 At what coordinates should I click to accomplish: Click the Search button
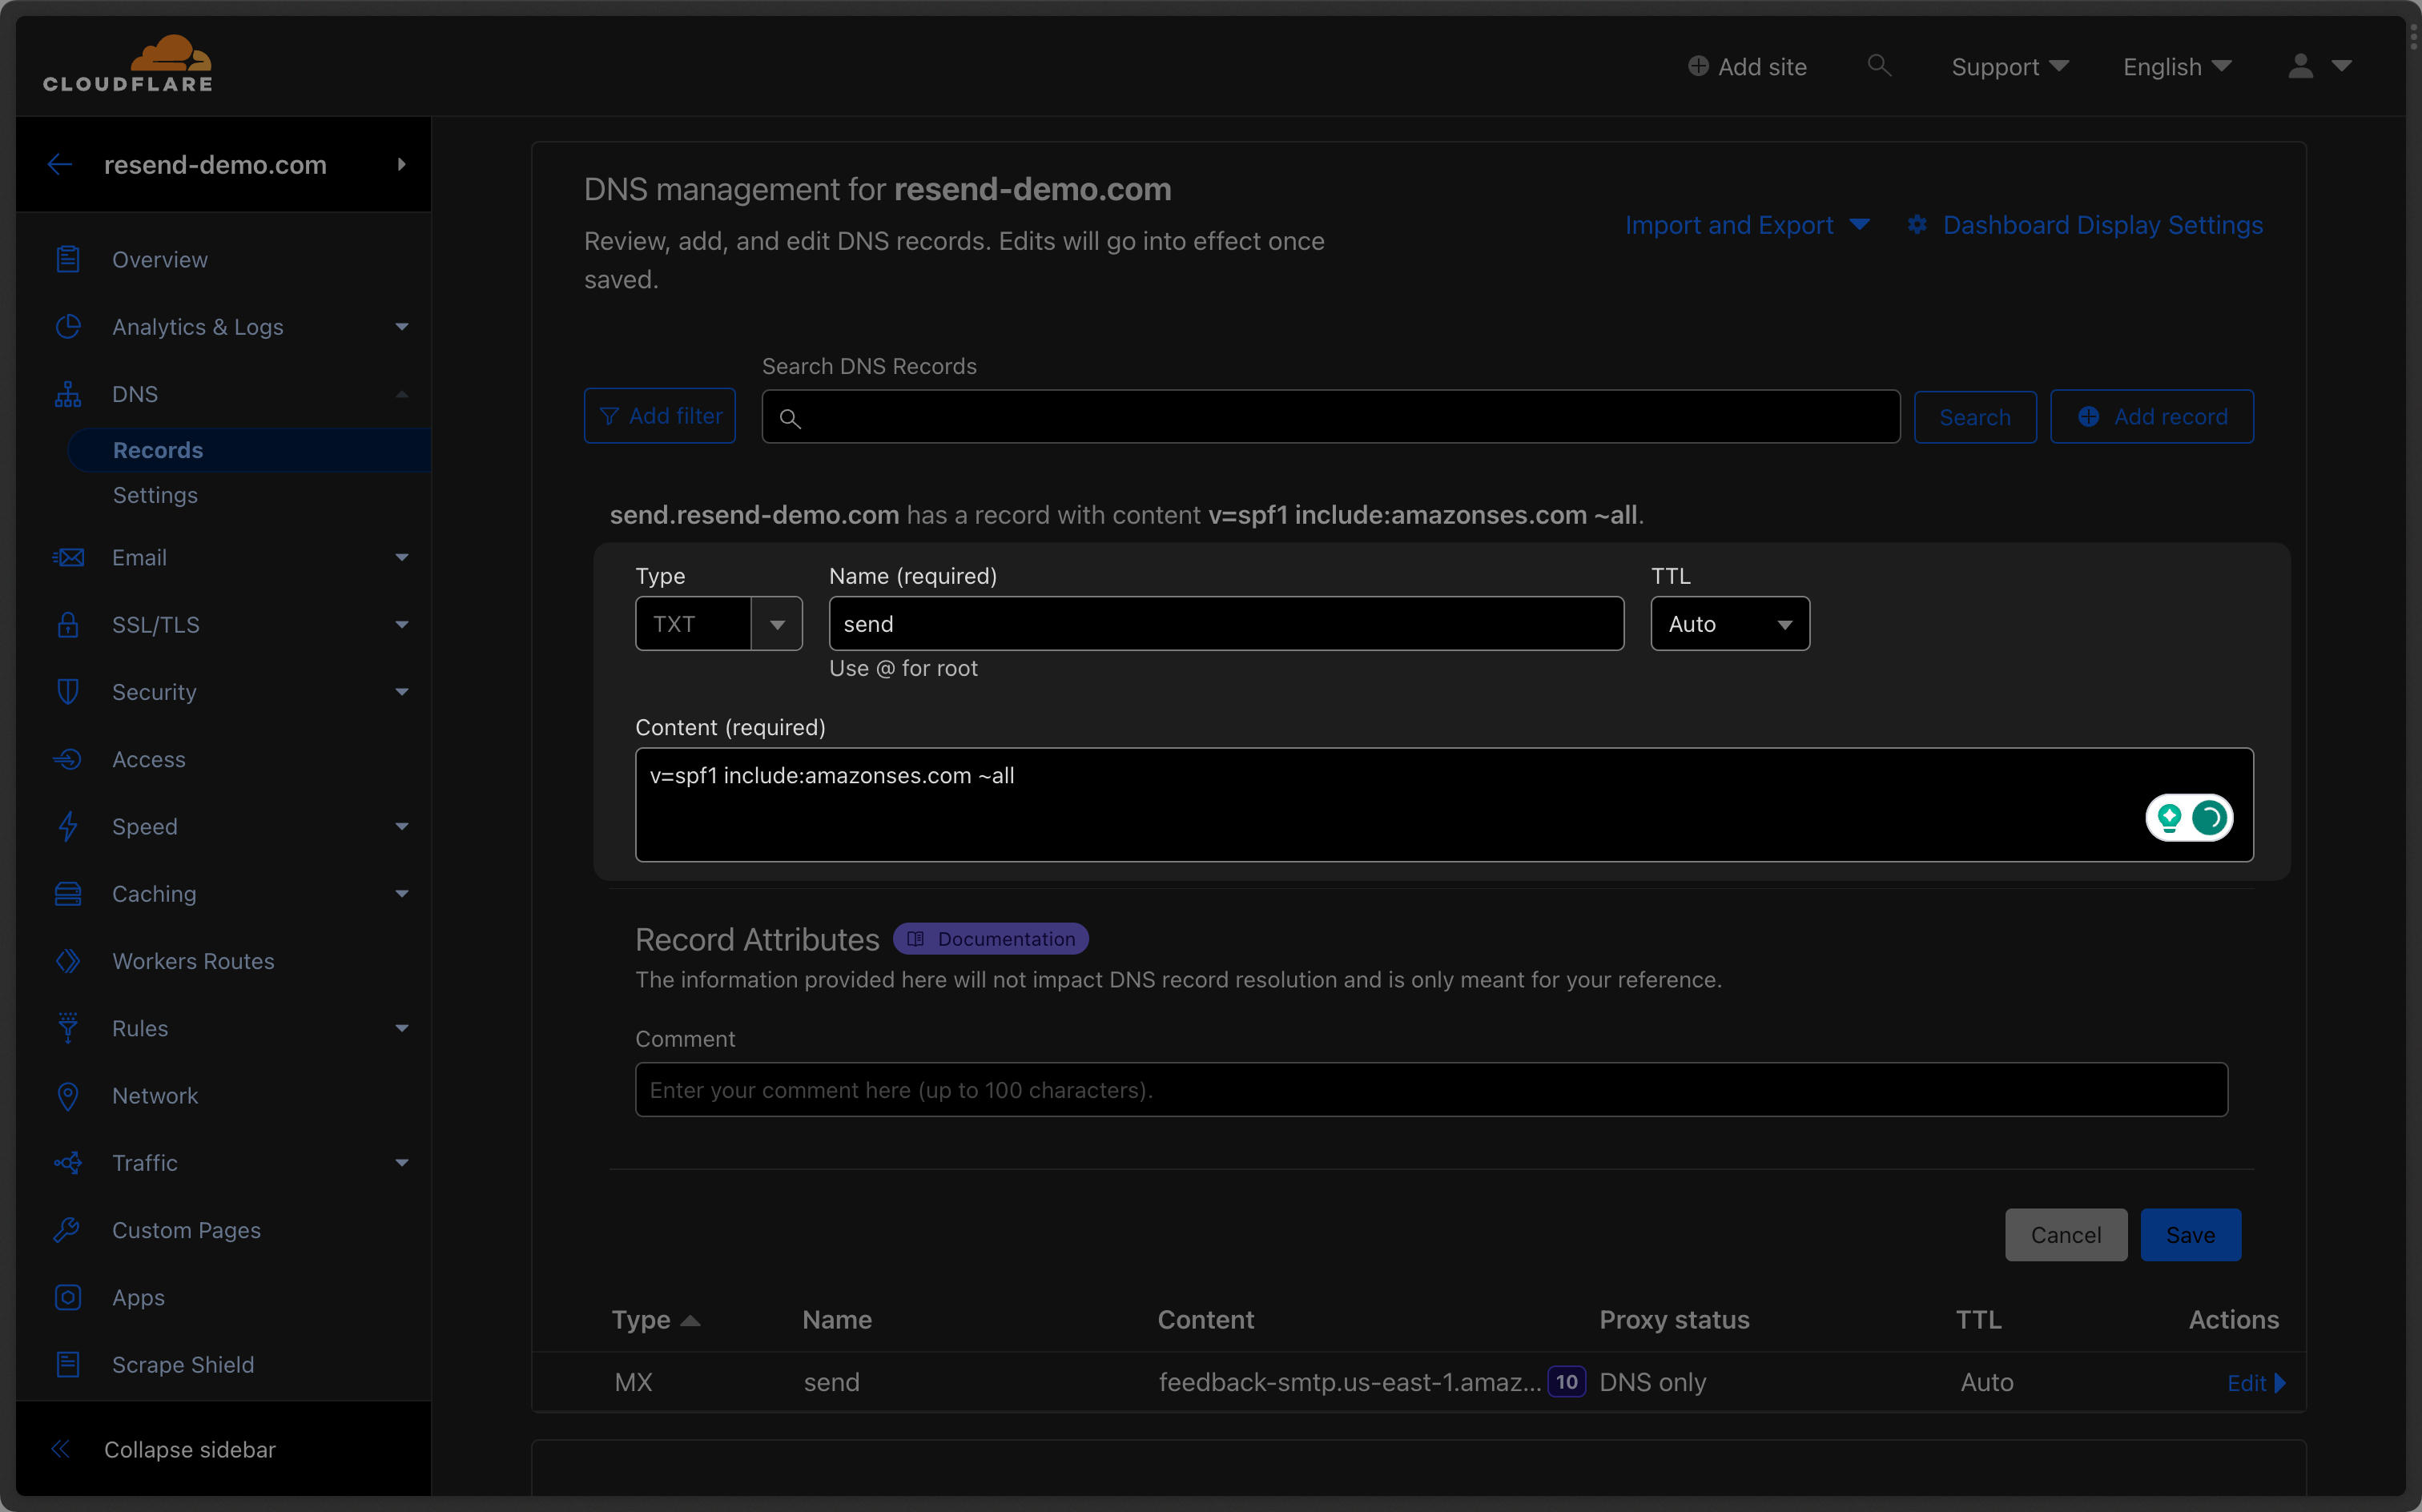(1975, 417)
